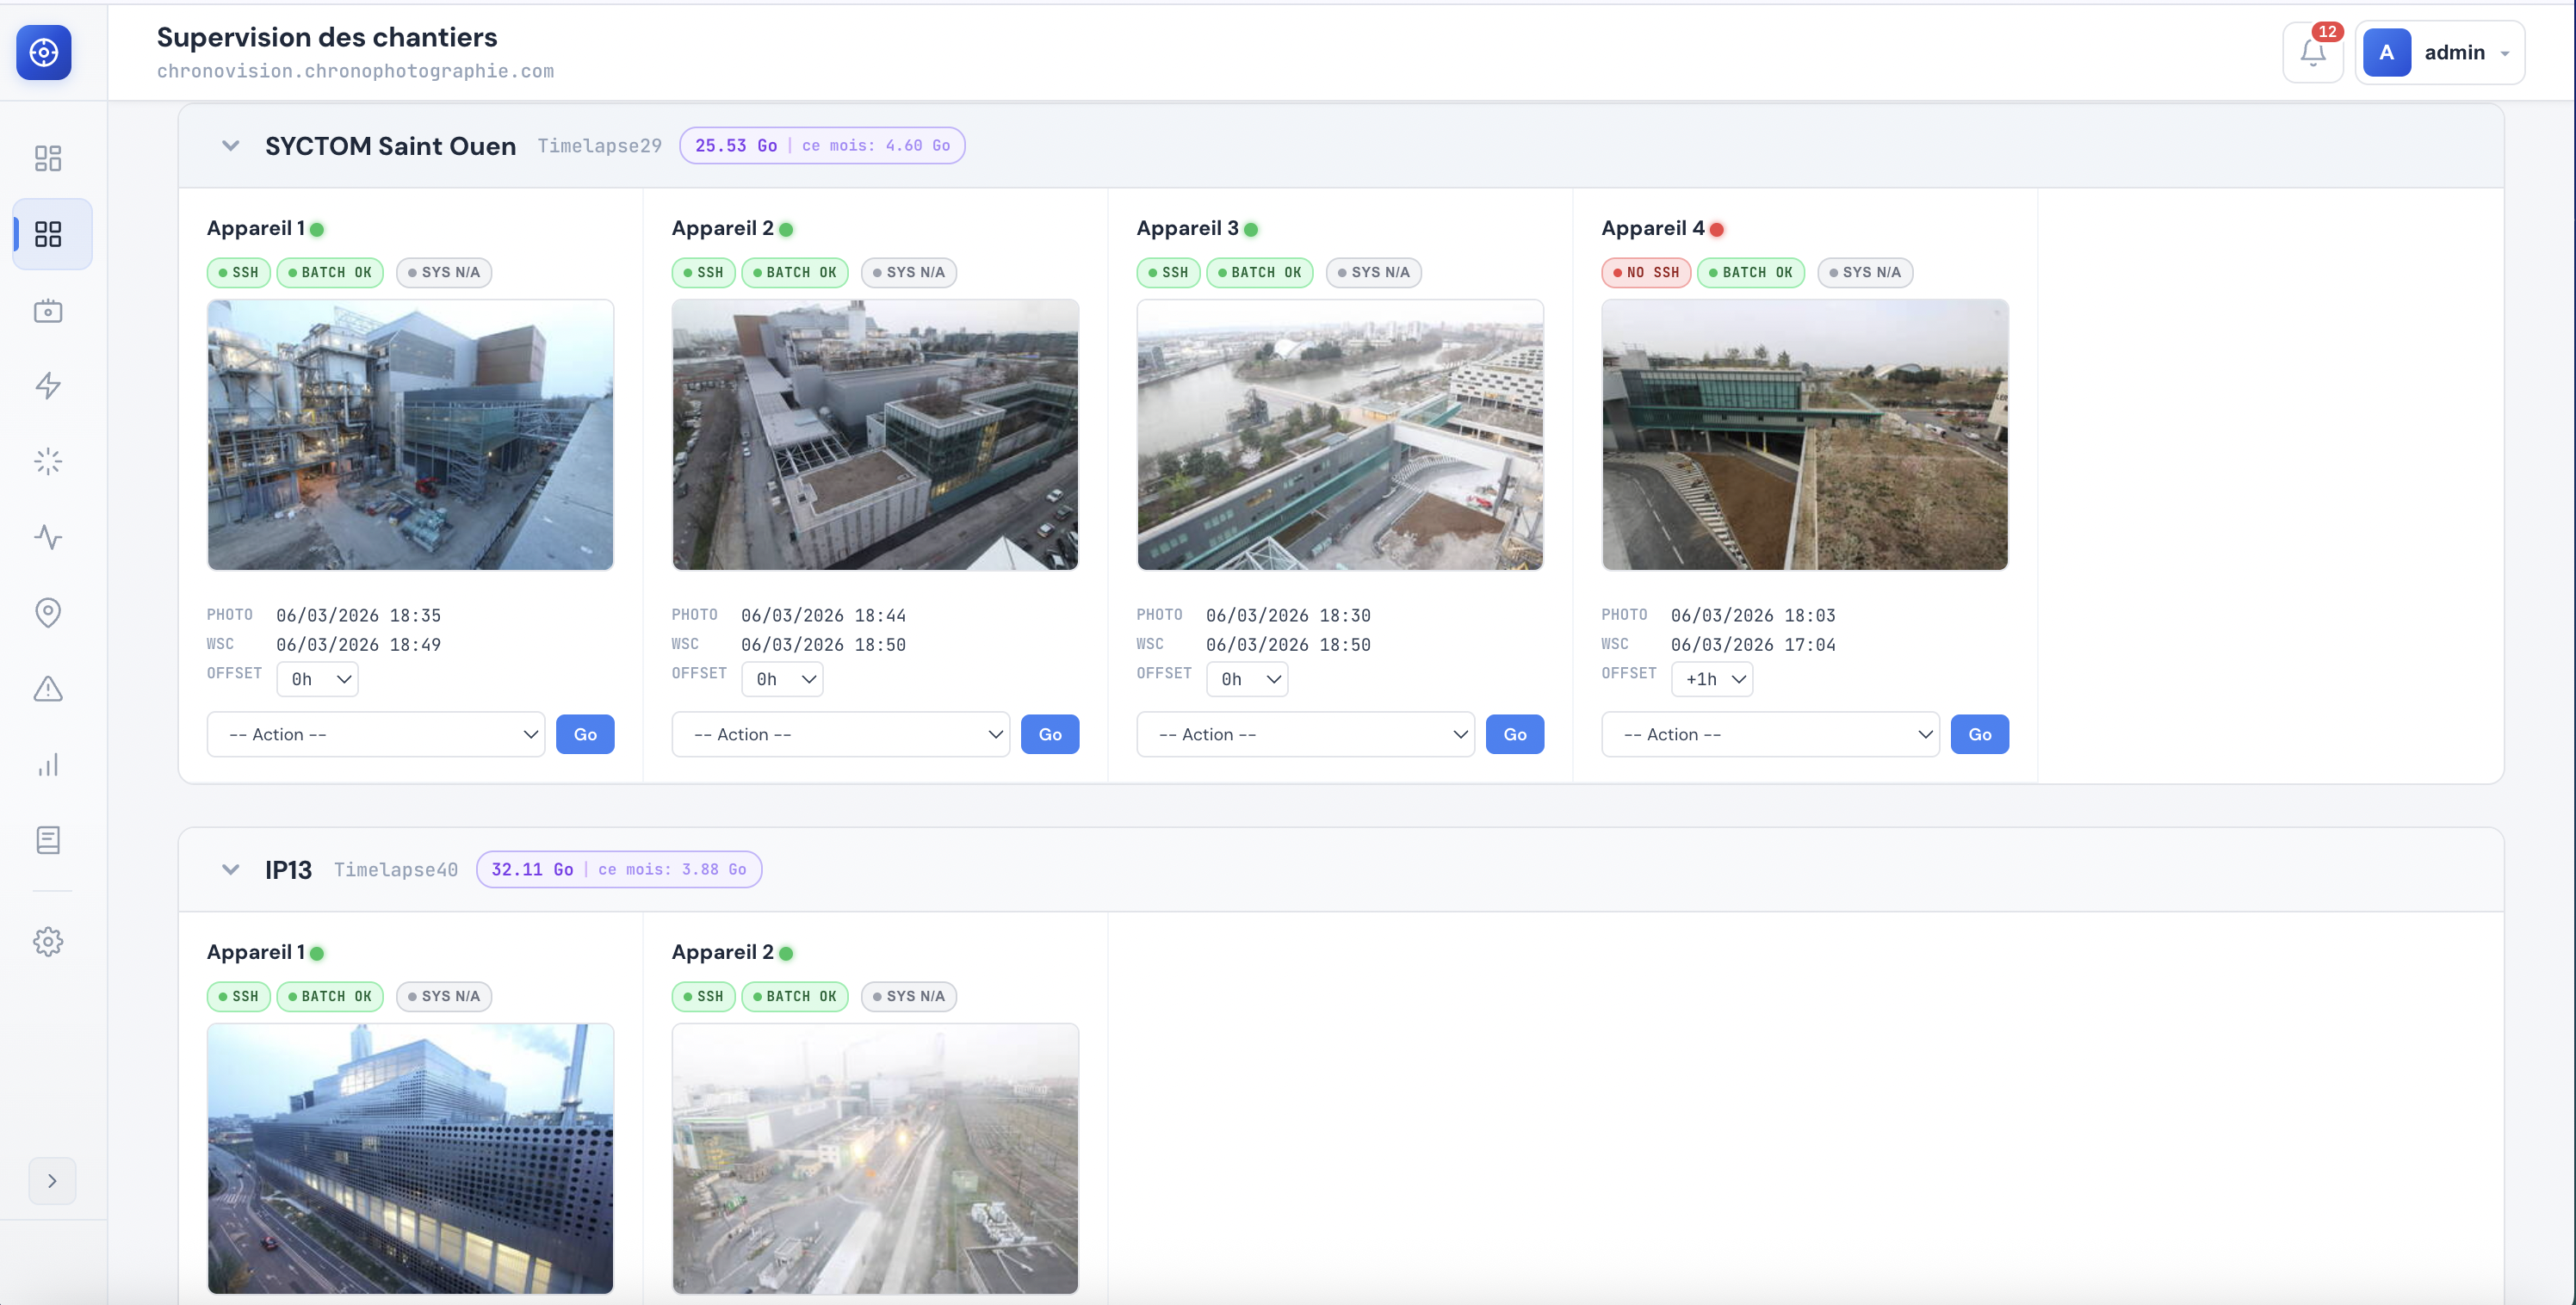Open application settings via the gear icon
Viewport: 2576px width, 1305px height.
(x=47, y=941)
